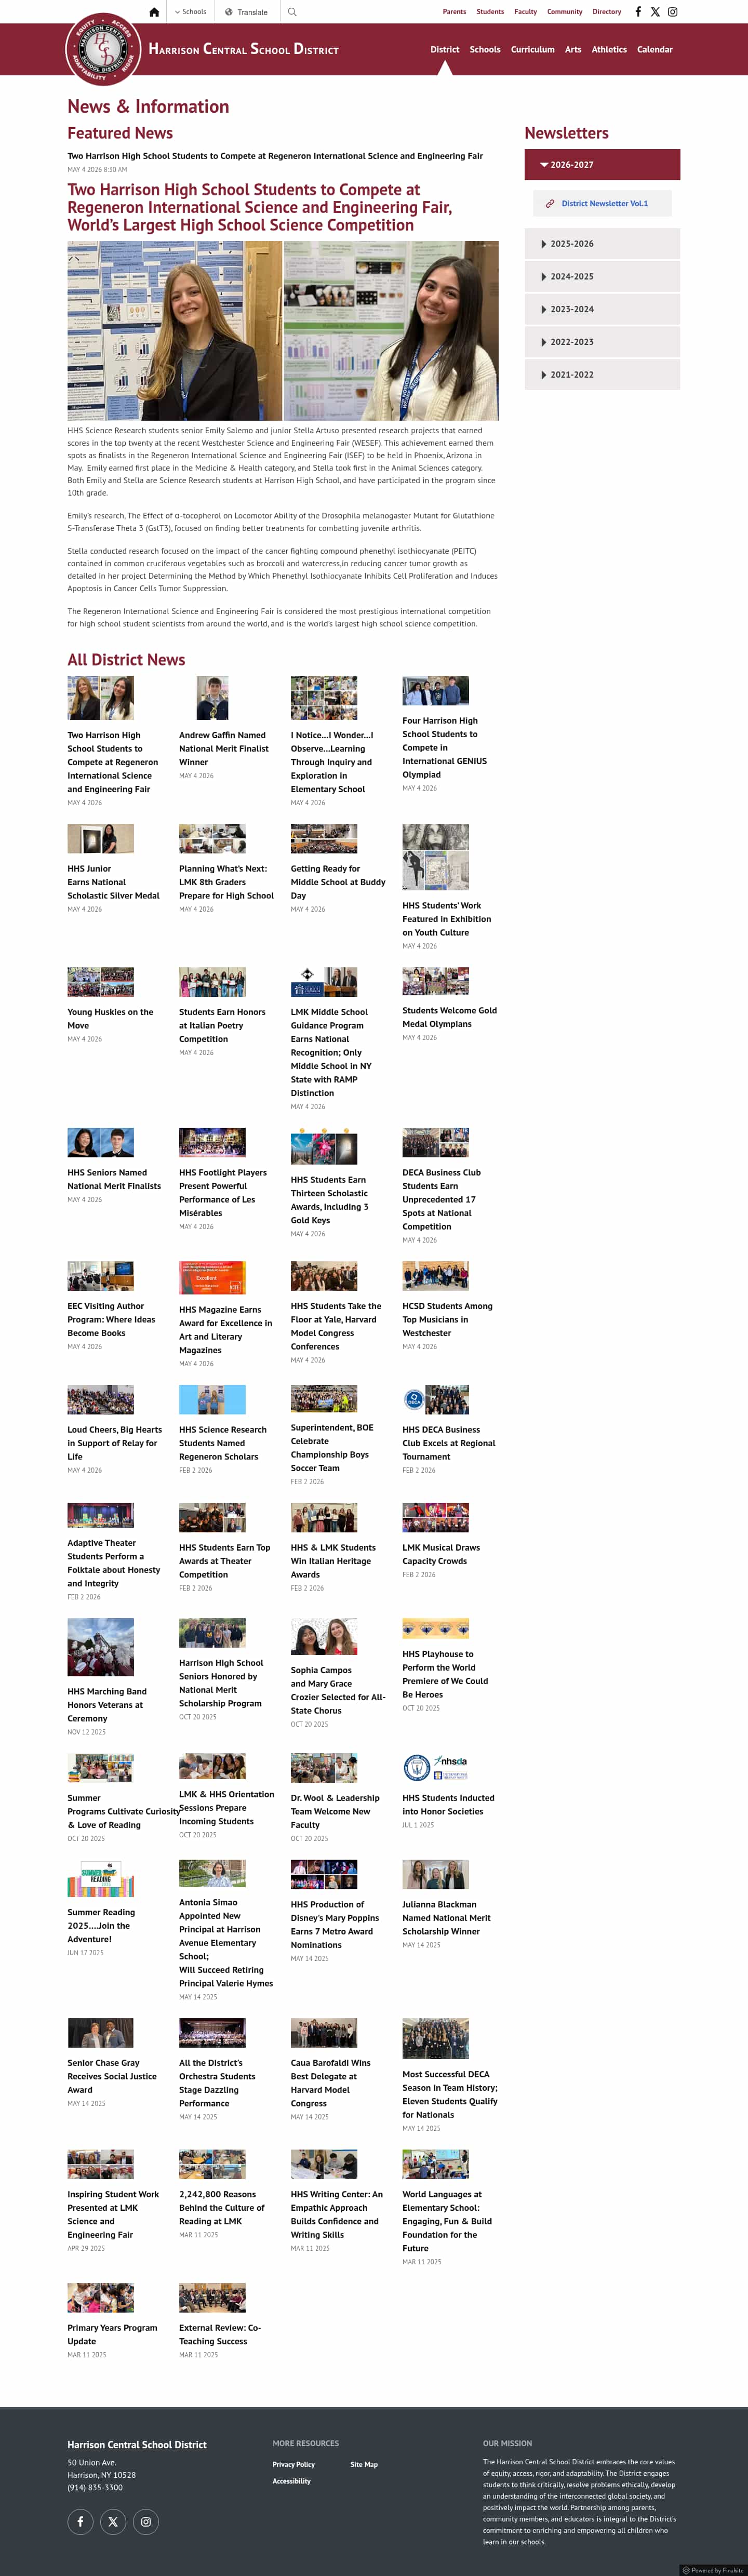
Task: Open the Directory link in the top bar
Action: click(606, 12)
